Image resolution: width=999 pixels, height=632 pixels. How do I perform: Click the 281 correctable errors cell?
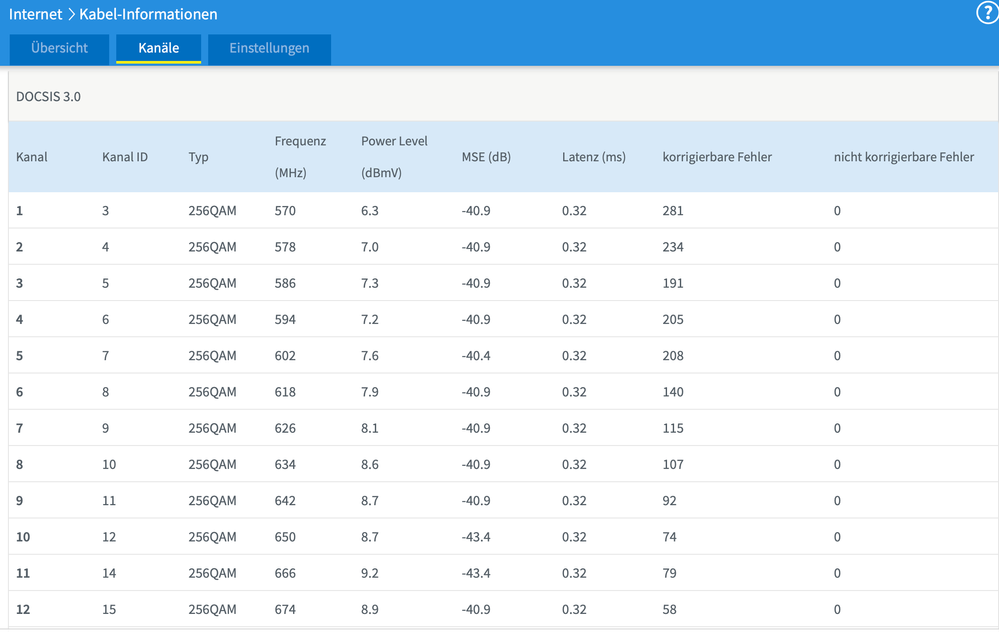(x=673, y=211)
